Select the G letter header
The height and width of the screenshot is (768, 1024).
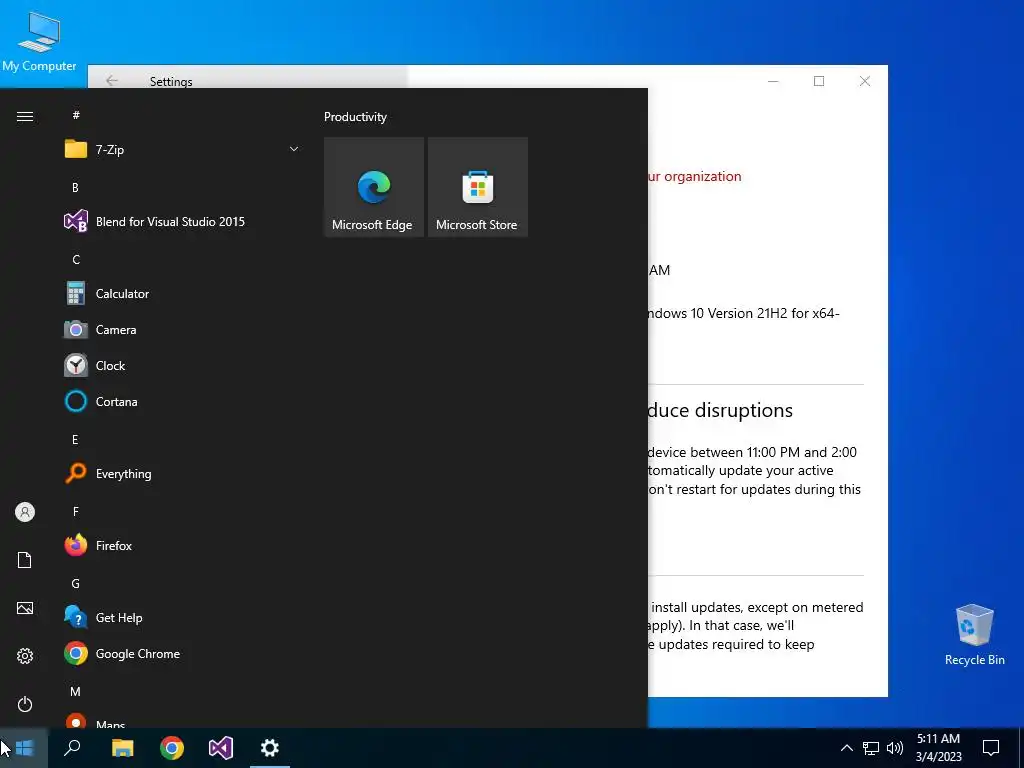[x=76, y=583]
